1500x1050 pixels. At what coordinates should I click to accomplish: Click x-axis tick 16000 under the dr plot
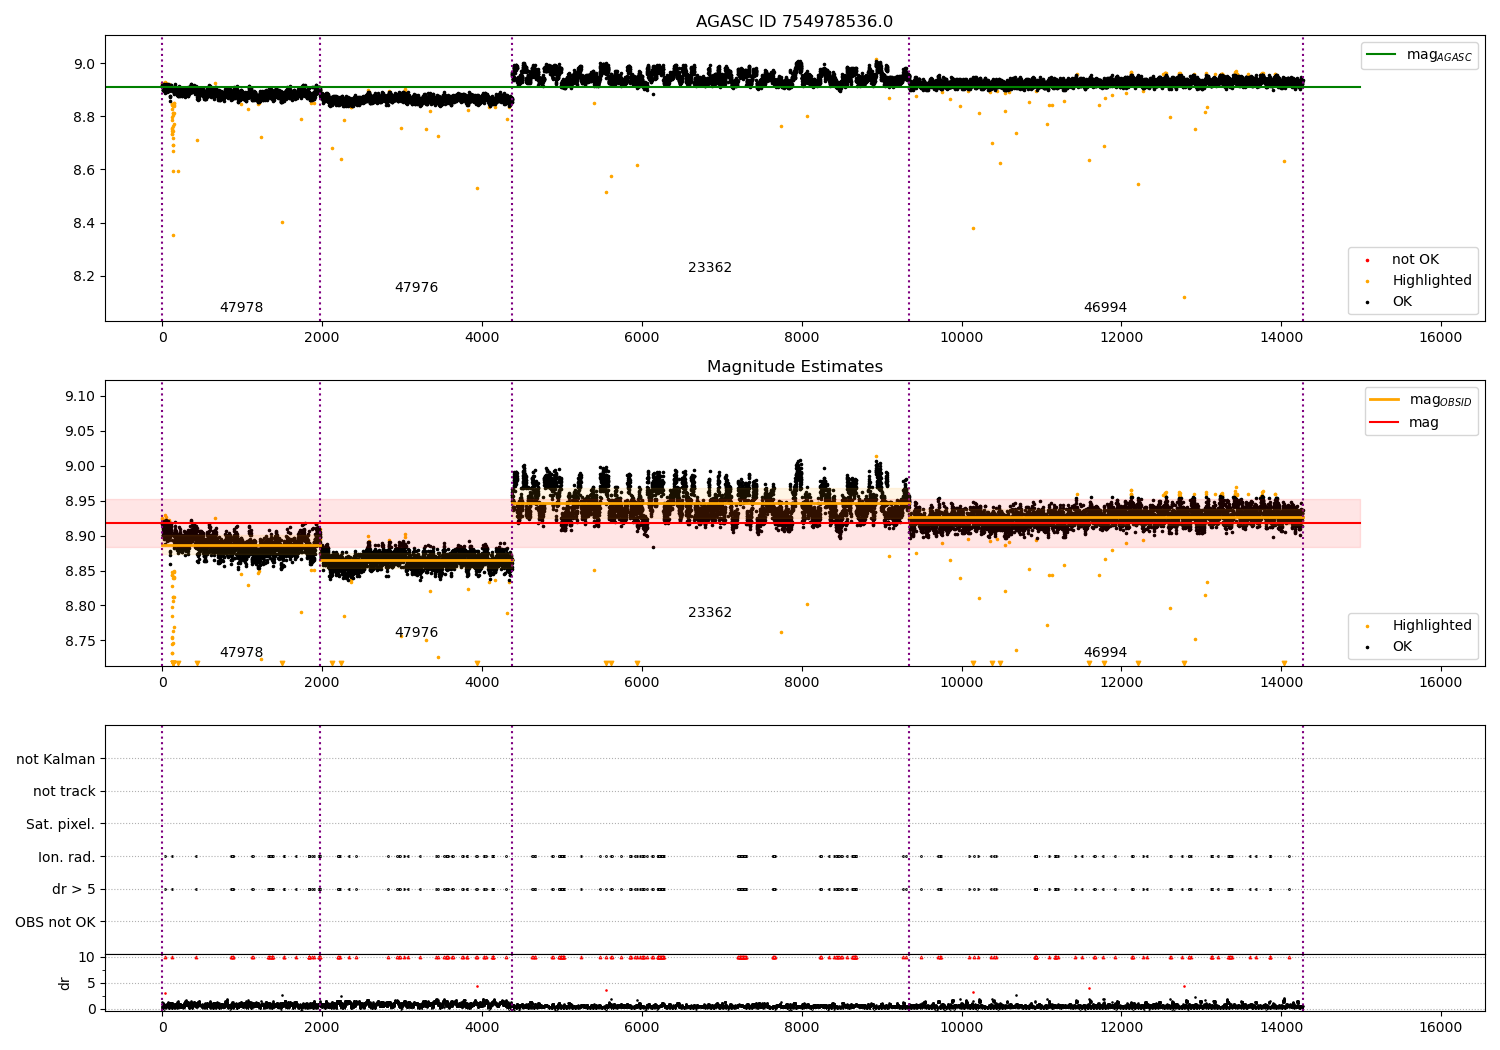1440,1027
